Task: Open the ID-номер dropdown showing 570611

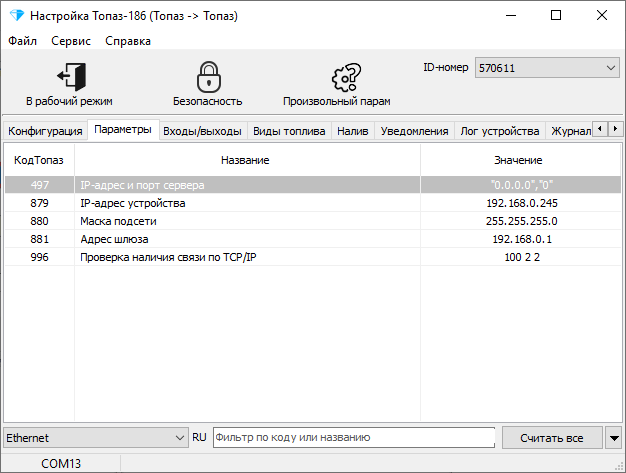Action: tap(547, 68)
